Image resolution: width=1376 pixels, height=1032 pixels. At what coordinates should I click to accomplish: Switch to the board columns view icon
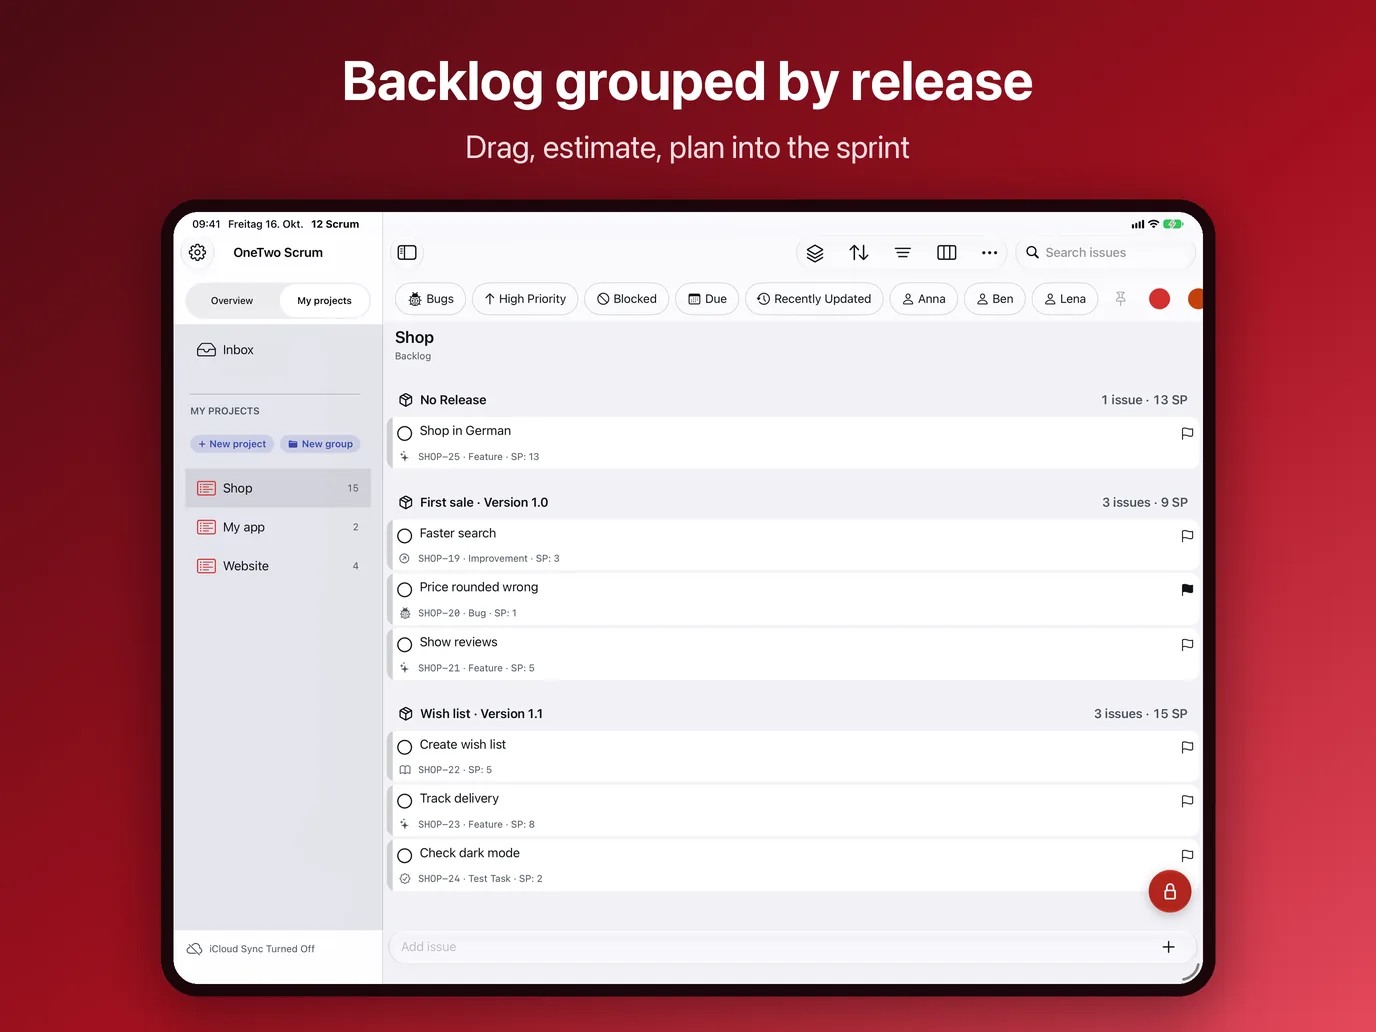pos(947,253)
